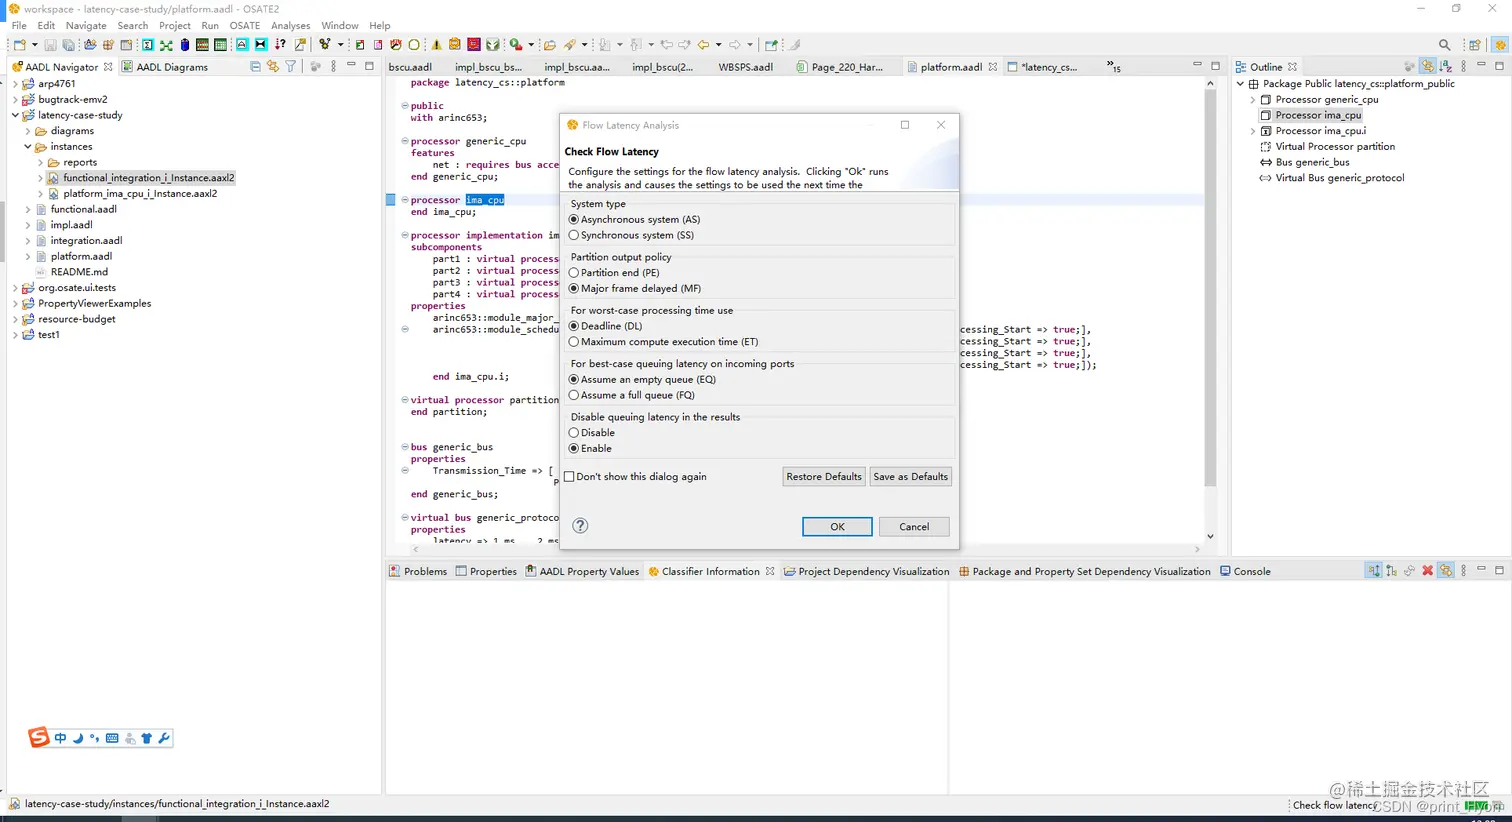Open the OSATE menu
Viewport: 1512px width, 822px height.
pos(244,26)
